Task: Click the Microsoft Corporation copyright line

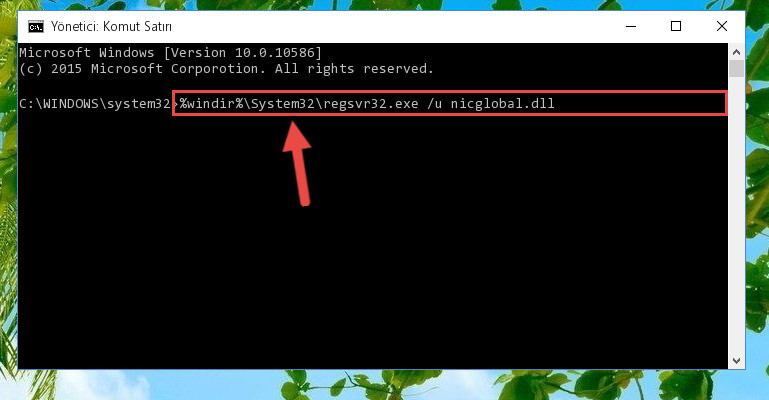Action: 226,69
